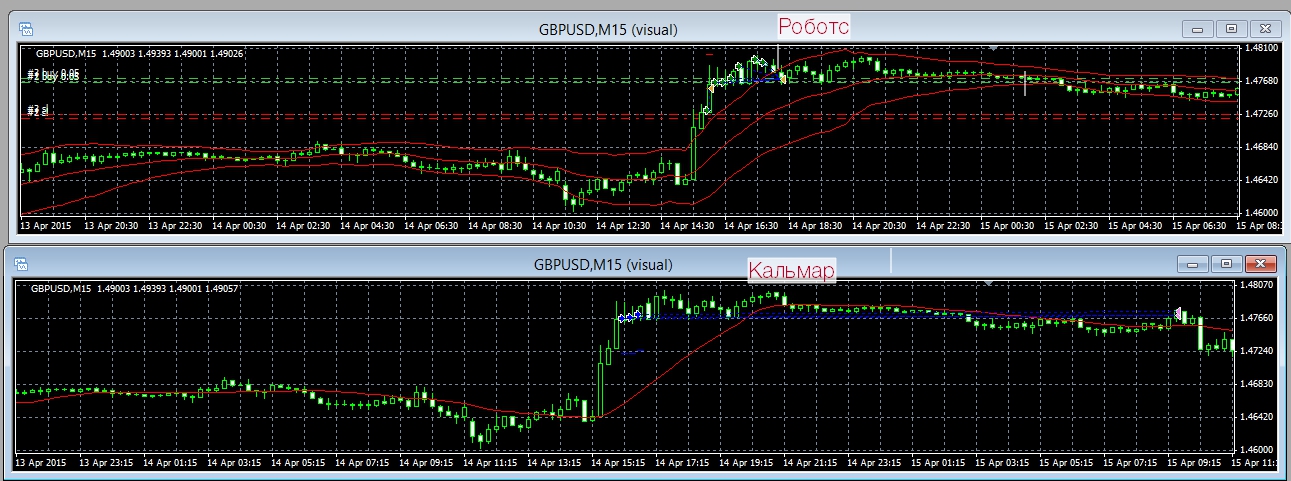The image size is (1291, 481).
Task: Click time label '14 Apr 11:15'
Action: pos(491,463)
